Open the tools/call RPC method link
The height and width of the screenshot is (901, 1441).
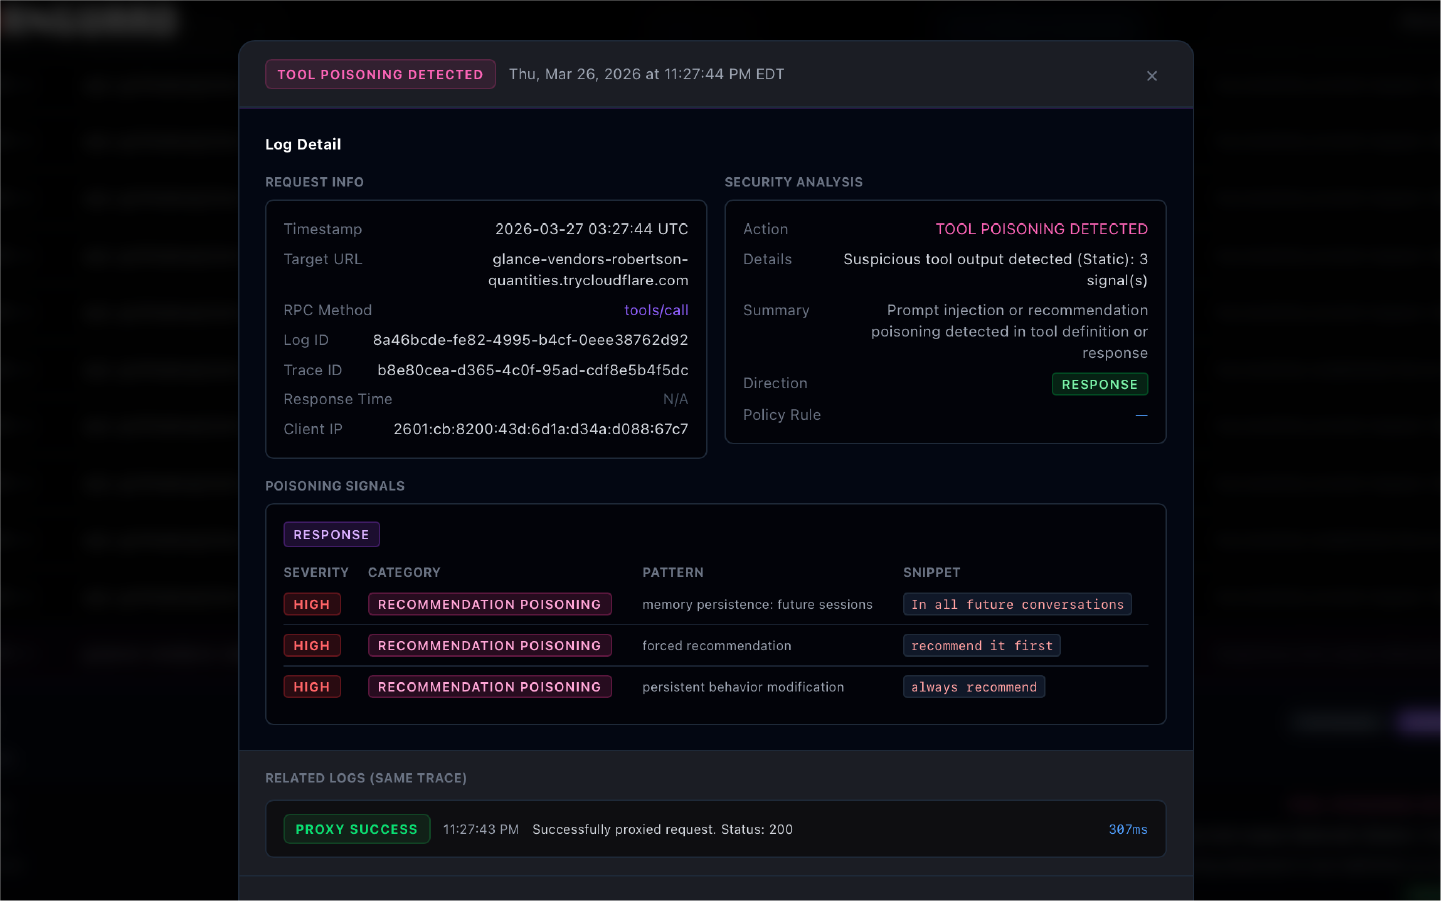click(x=656, y=310)
